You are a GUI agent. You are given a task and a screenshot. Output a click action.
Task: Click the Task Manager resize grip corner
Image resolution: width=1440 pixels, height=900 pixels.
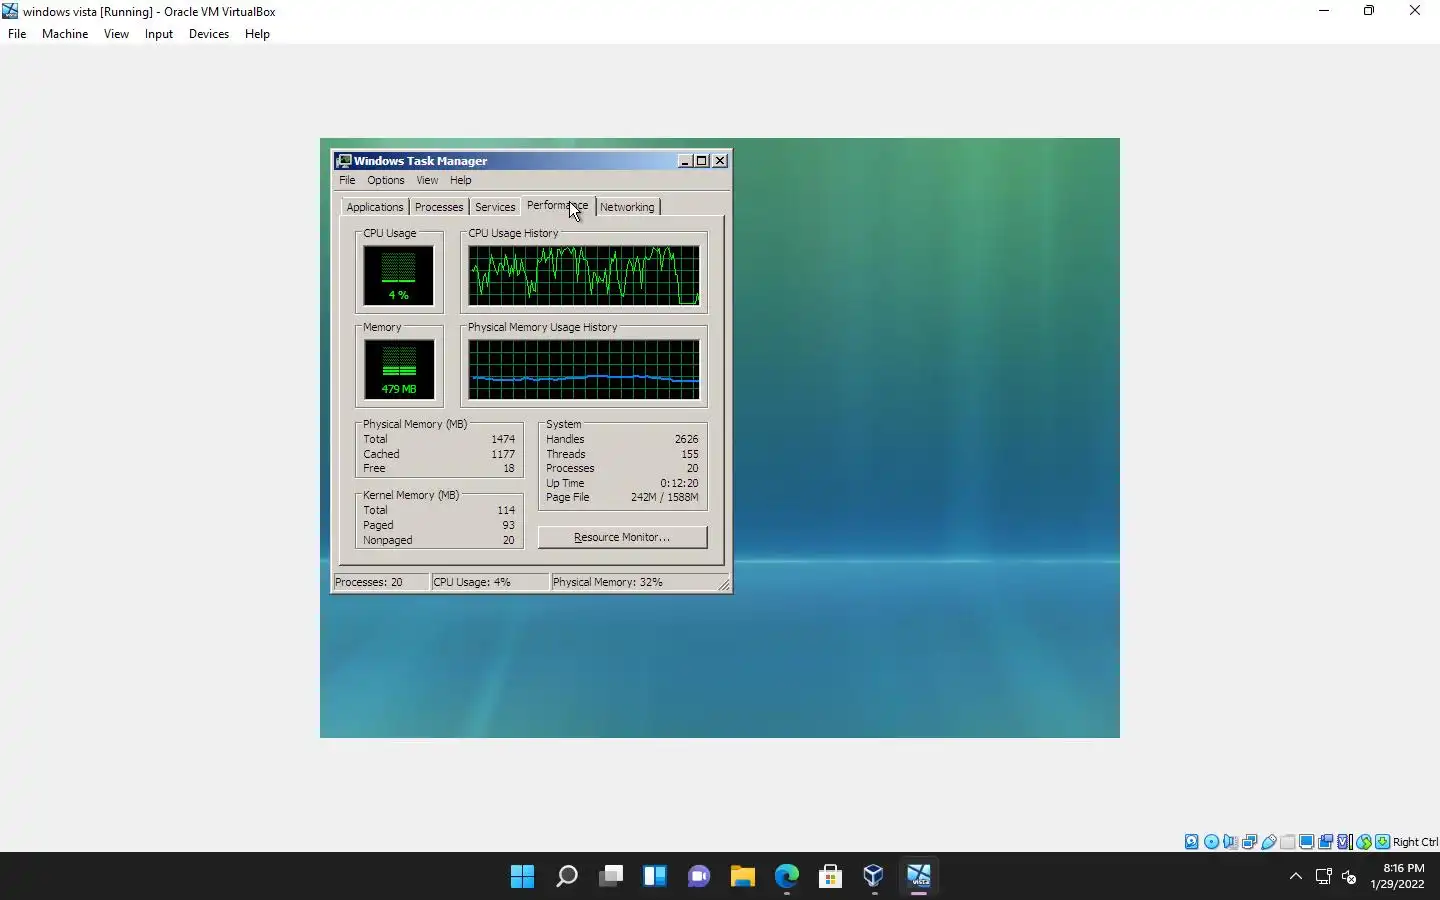click(x=724, y=584)
